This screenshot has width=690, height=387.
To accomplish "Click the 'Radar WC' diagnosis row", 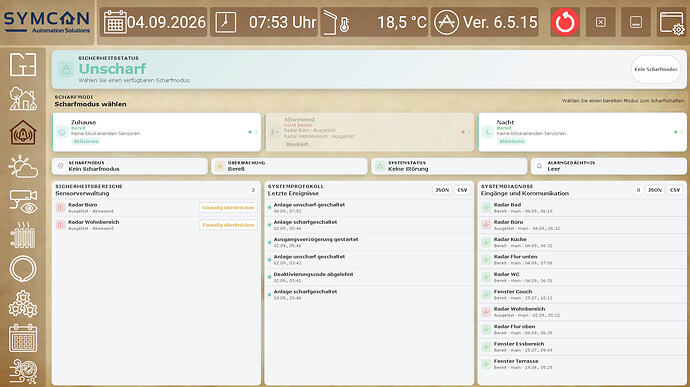I will (x=582, y=277).
